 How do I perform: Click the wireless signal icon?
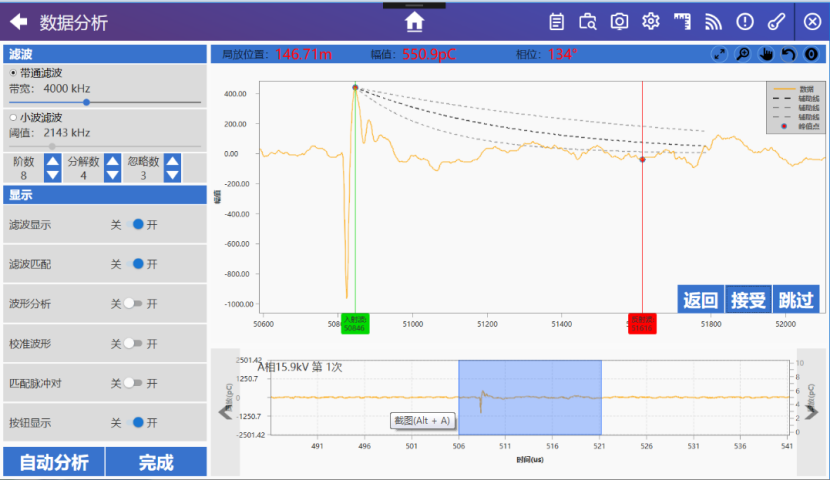click(x=713, y=22)
